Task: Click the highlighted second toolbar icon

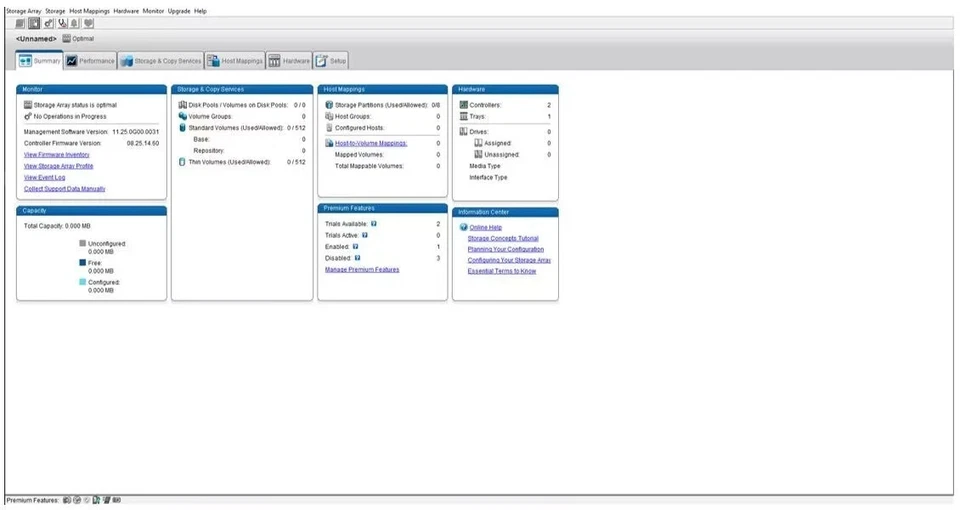Action: pos(34,23)
